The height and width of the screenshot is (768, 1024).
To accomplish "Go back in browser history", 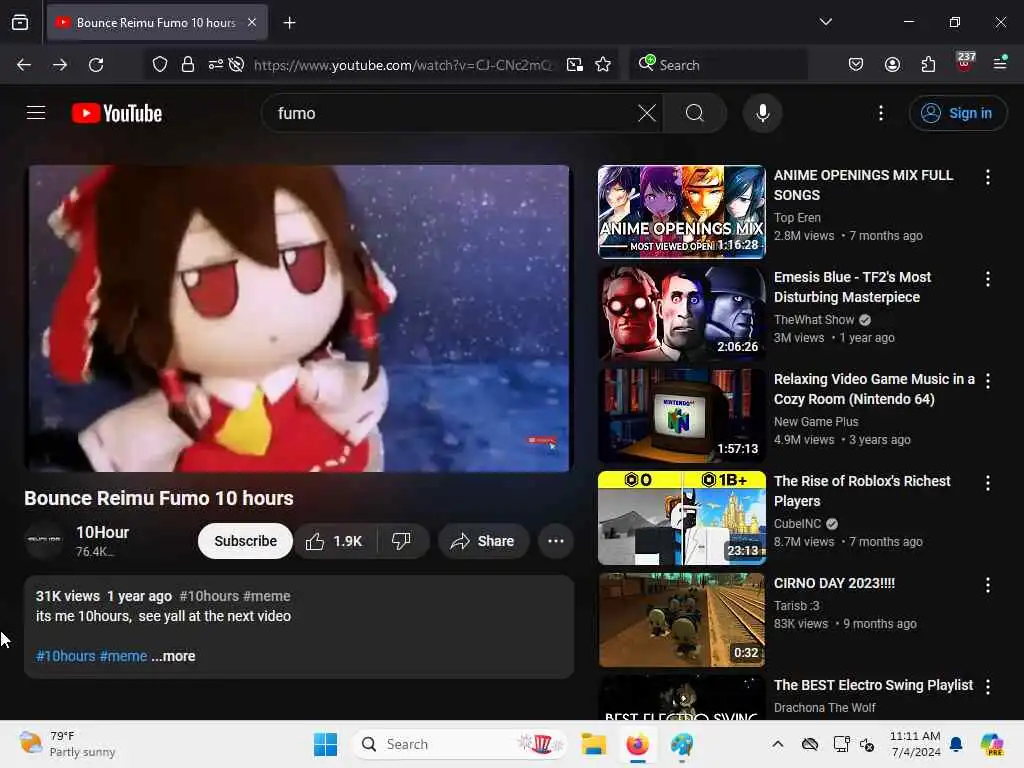I will pyautogui.click(x=24, y=65).
